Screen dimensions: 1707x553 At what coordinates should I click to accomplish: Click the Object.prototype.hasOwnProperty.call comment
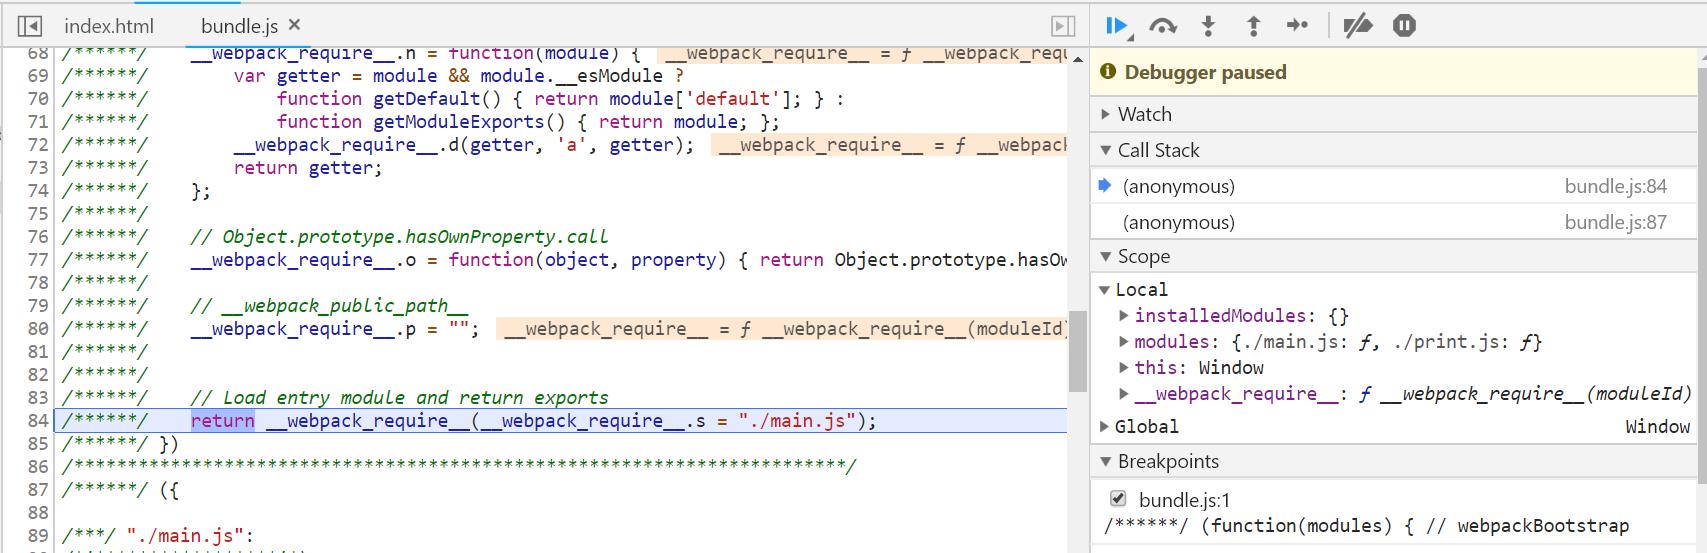point(399,236)
